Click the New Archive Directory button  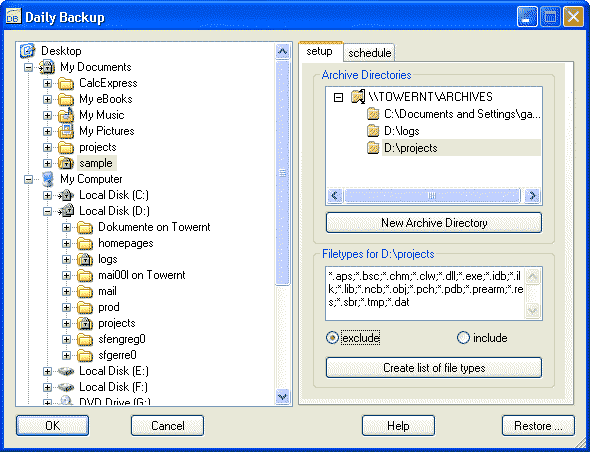434,223
